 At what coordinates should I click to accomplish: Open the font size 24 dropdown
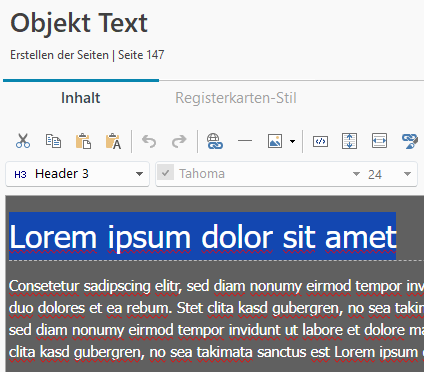tap(407, 174)
